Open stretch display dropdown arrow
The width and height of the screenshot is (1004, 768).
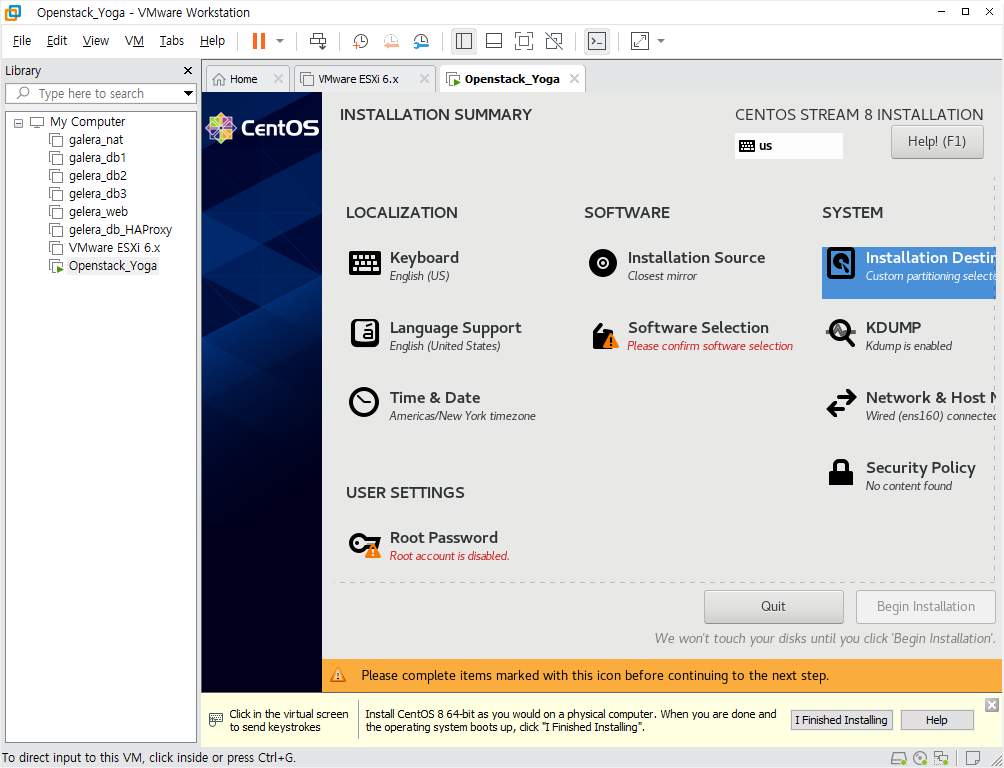point(661,41)
